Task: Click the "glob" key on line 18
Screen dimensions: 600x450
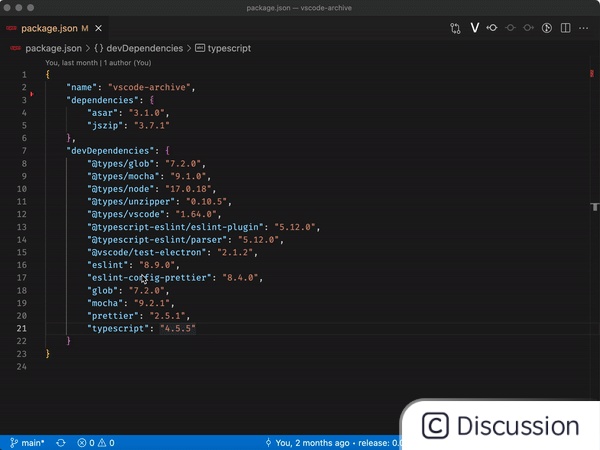Action: point(102,290)
